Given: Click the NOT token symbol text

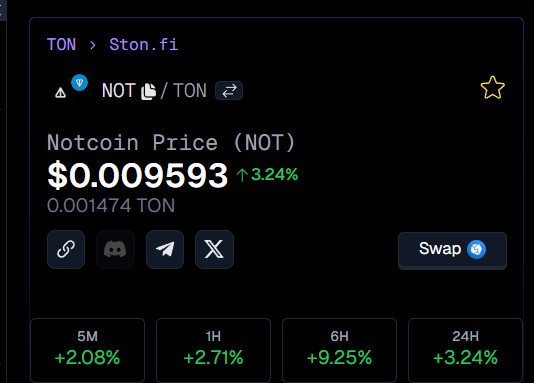Looking at the screenshot, I should coord(119,91).
